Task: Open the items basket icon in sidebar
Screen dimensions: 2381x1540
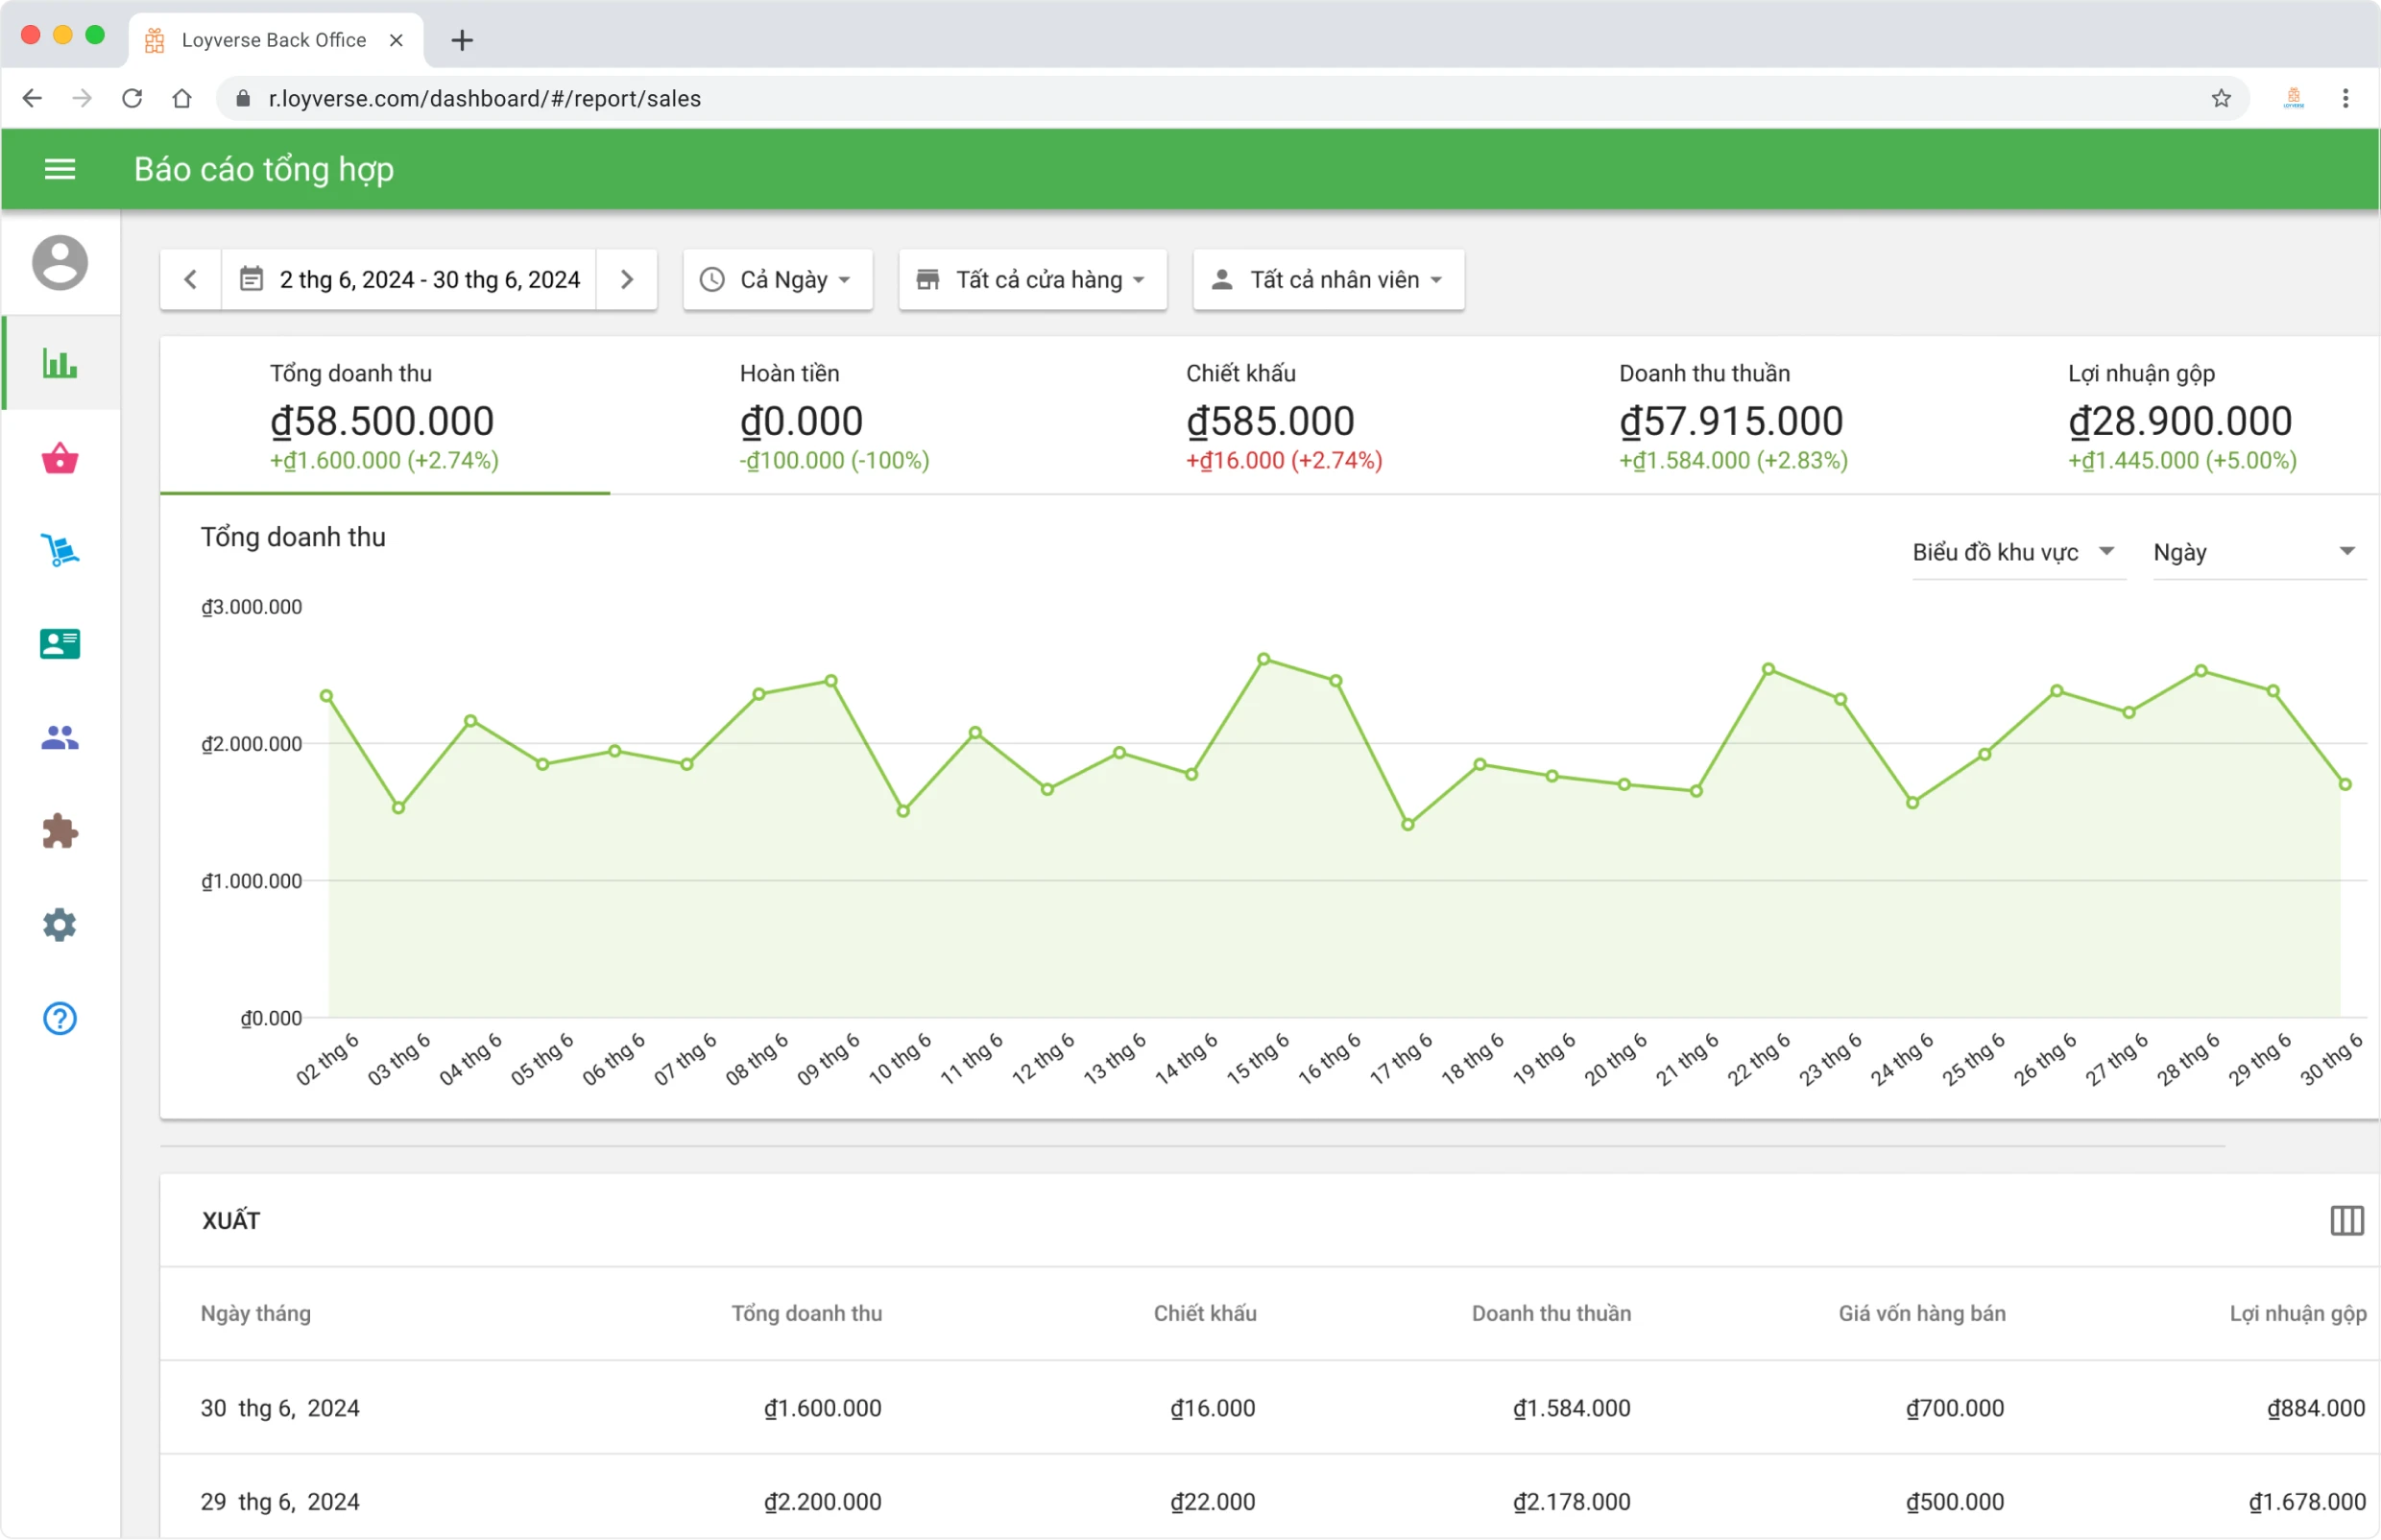Action: [59, 459]
